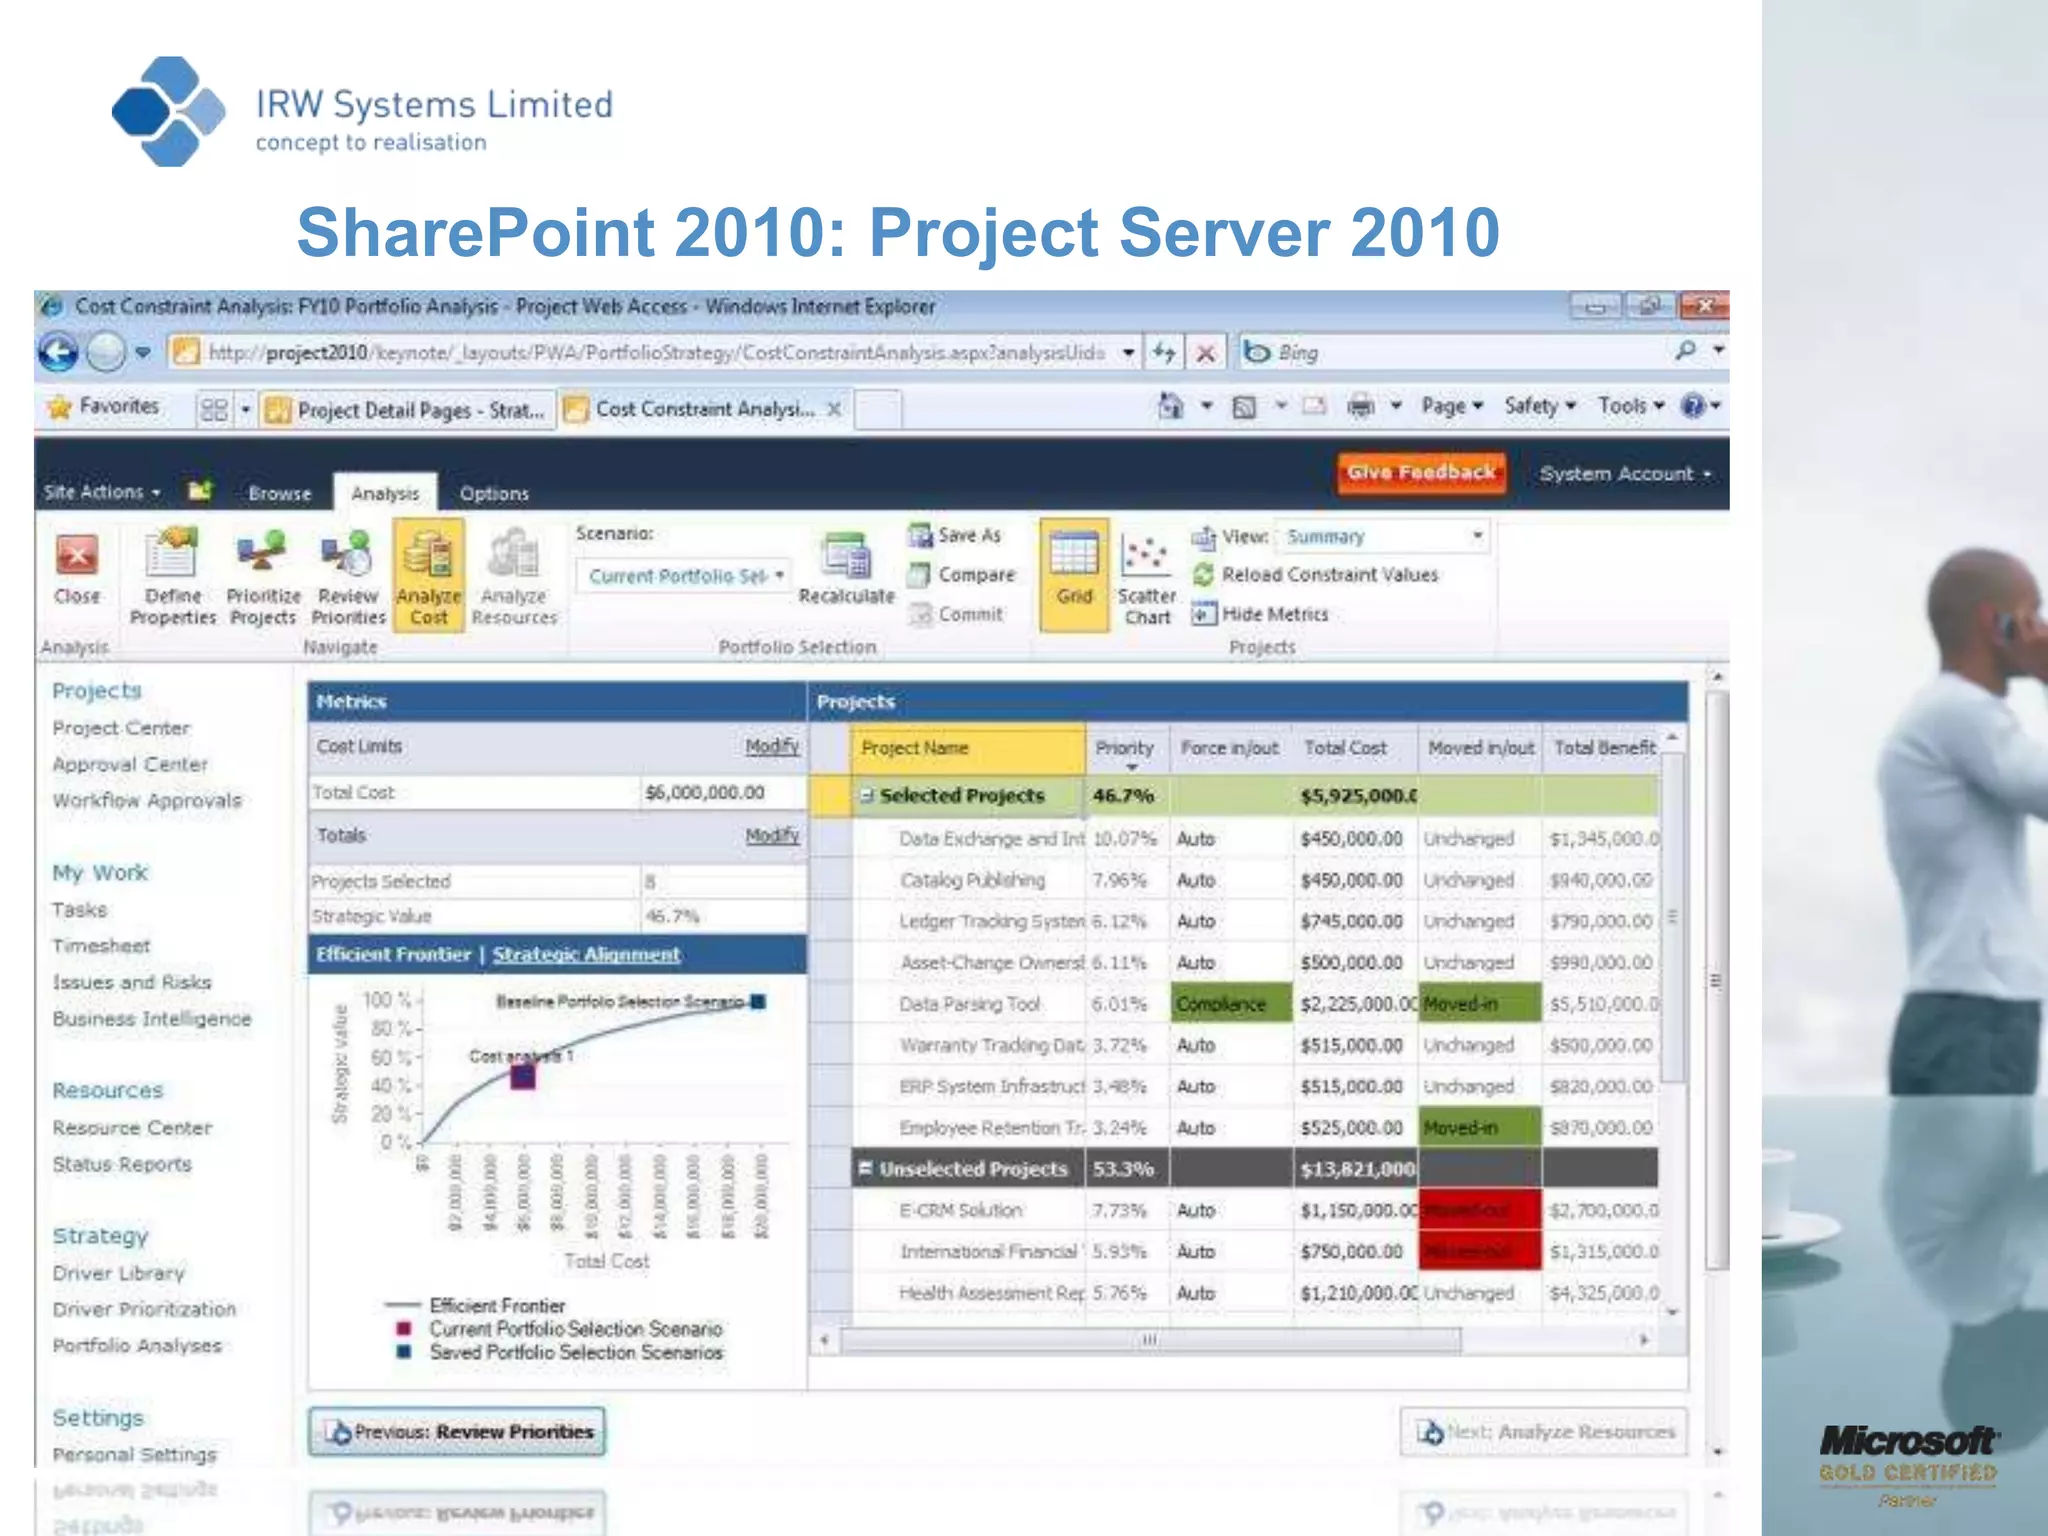Open Driver Library under Strategy
Viewport: 2048px width, 1536px height.
119,1273
